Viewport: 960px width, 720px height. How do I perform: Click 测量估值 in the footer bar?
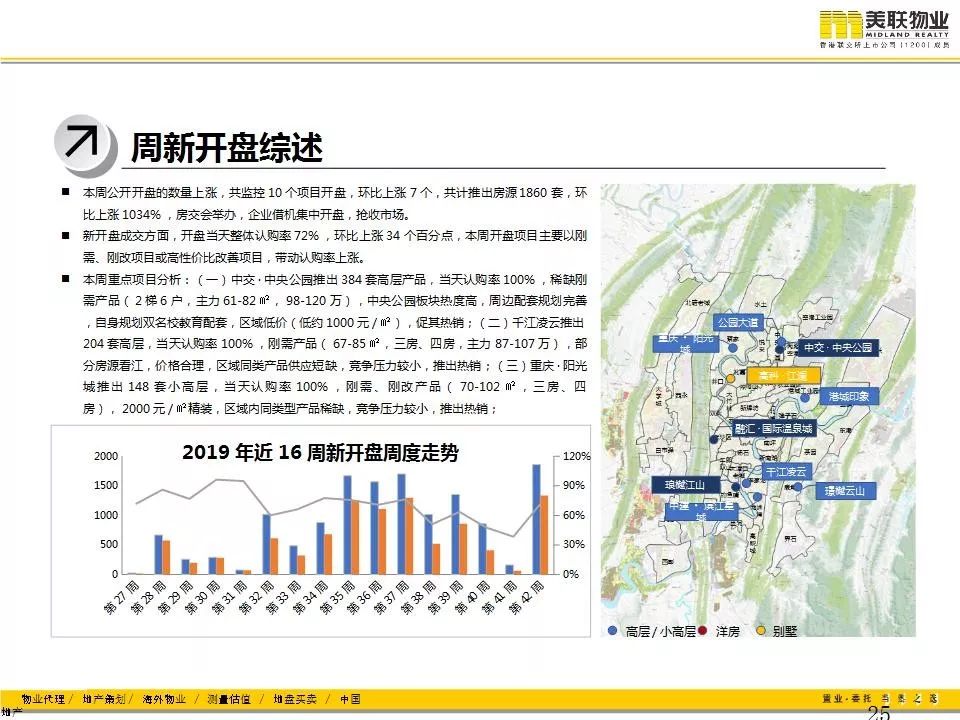(229, 699)
